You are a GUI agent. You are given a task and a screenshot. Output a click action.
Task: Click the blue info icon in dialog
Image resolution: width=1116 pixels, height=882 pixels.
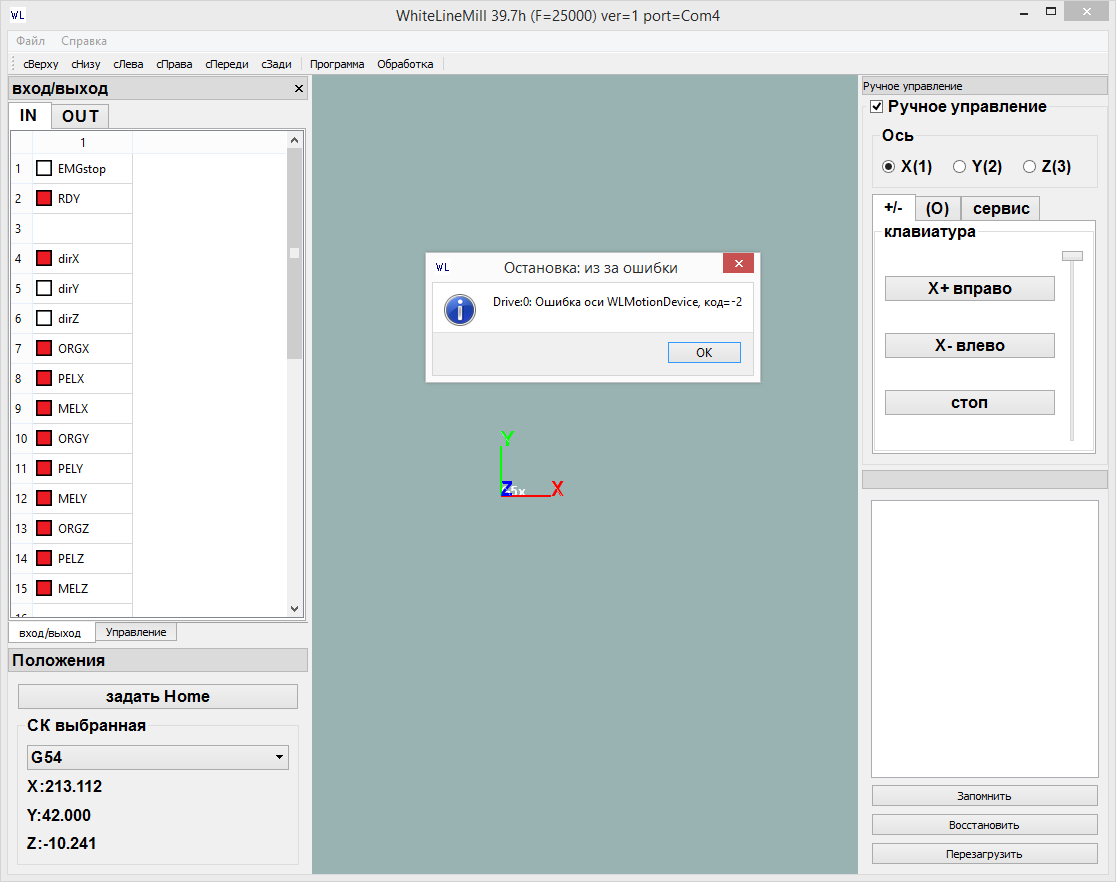click(460, 310)
